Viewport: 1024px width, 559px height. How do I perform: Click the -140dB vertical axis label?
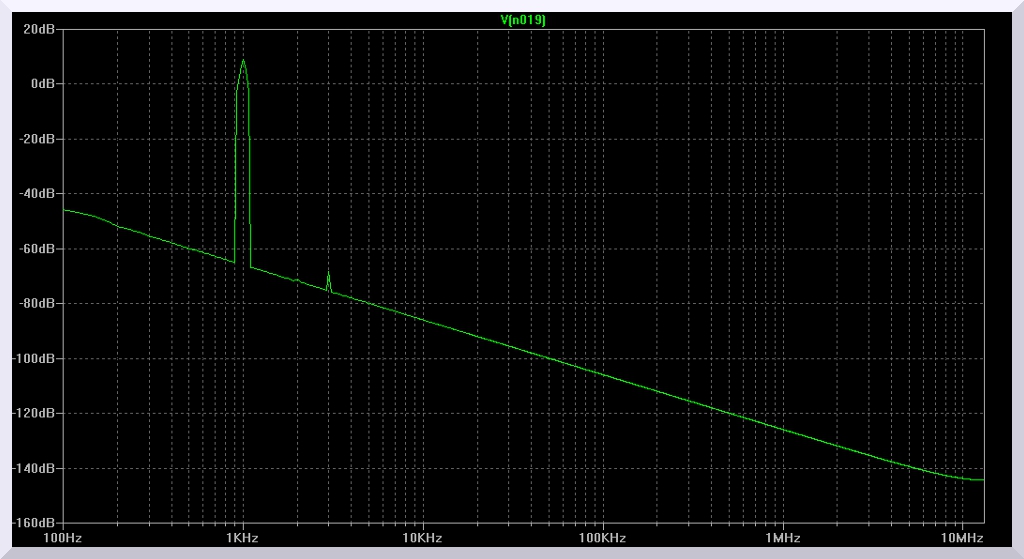point(37,468)
